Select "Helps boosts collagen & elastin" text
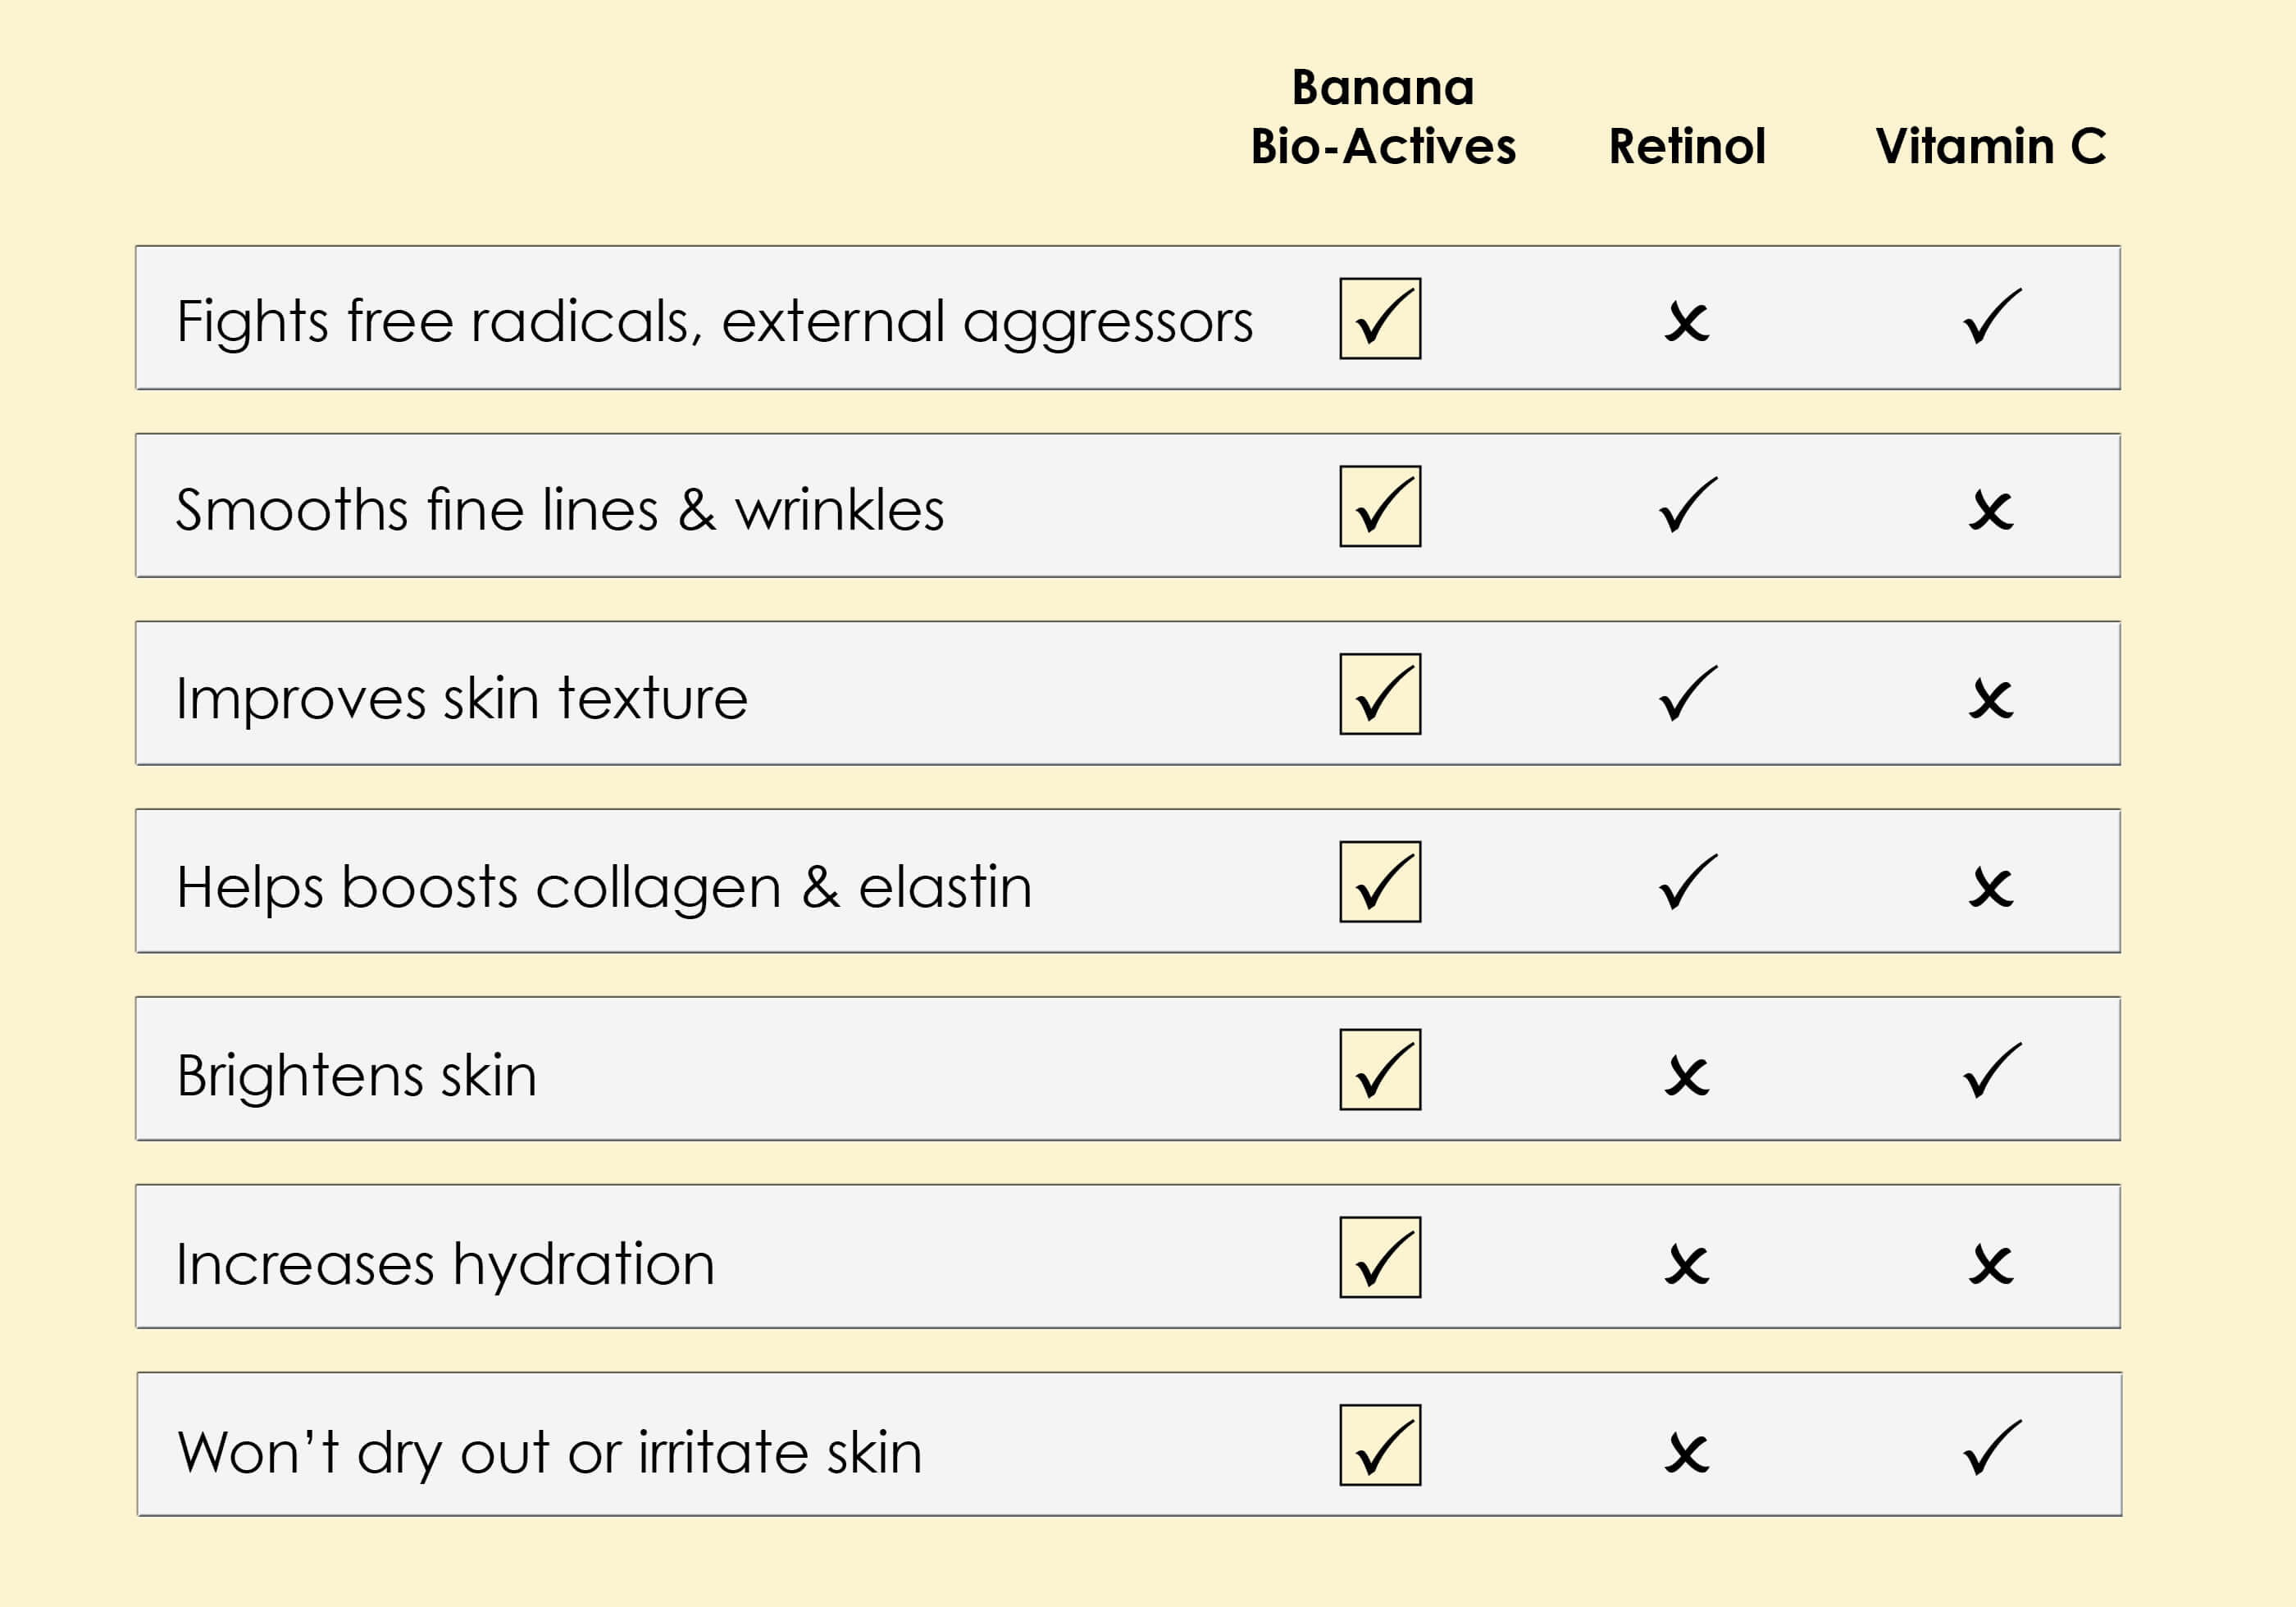This screenshot has height=1607, width=2296. (604, 887)
